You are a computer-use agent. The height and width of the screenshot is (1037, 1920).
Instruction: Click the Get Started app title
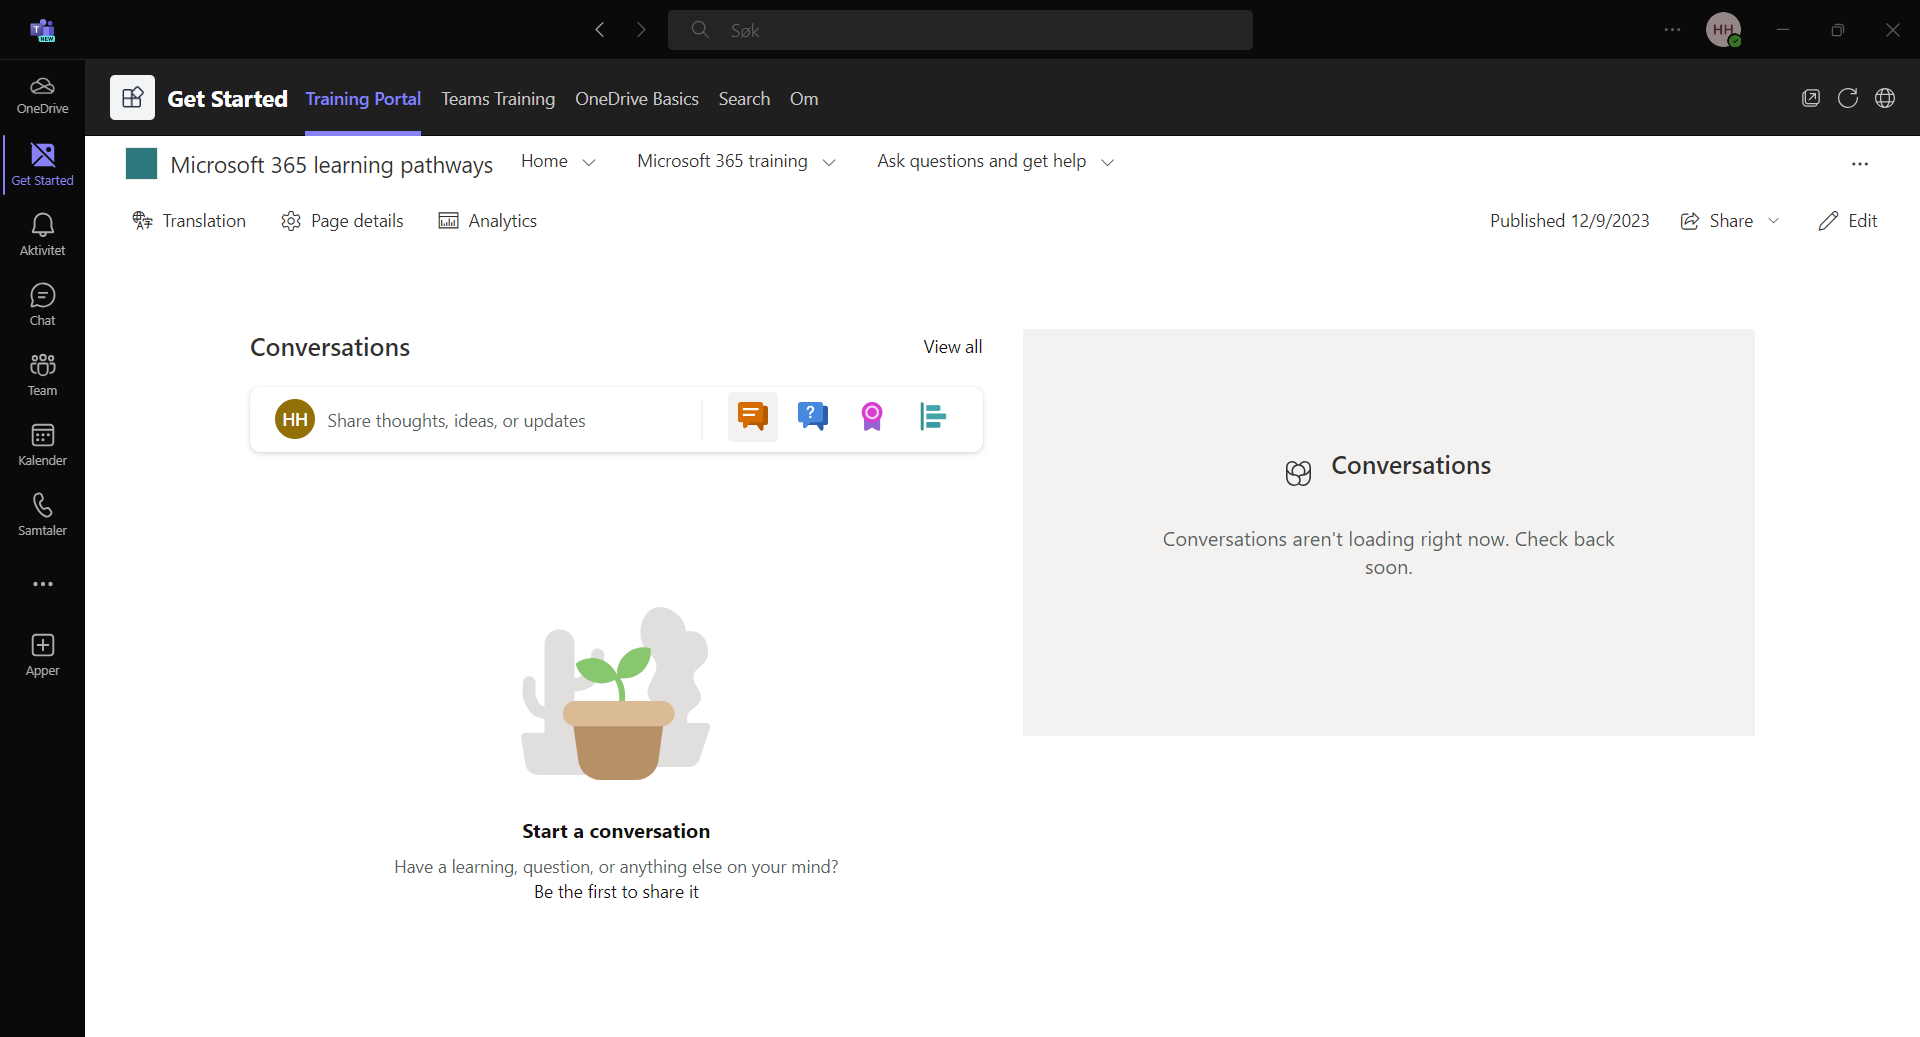point(227,99)
